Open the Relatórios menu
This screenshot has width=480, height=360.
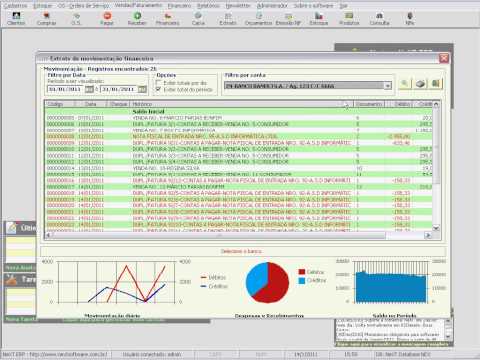[208, 6]
